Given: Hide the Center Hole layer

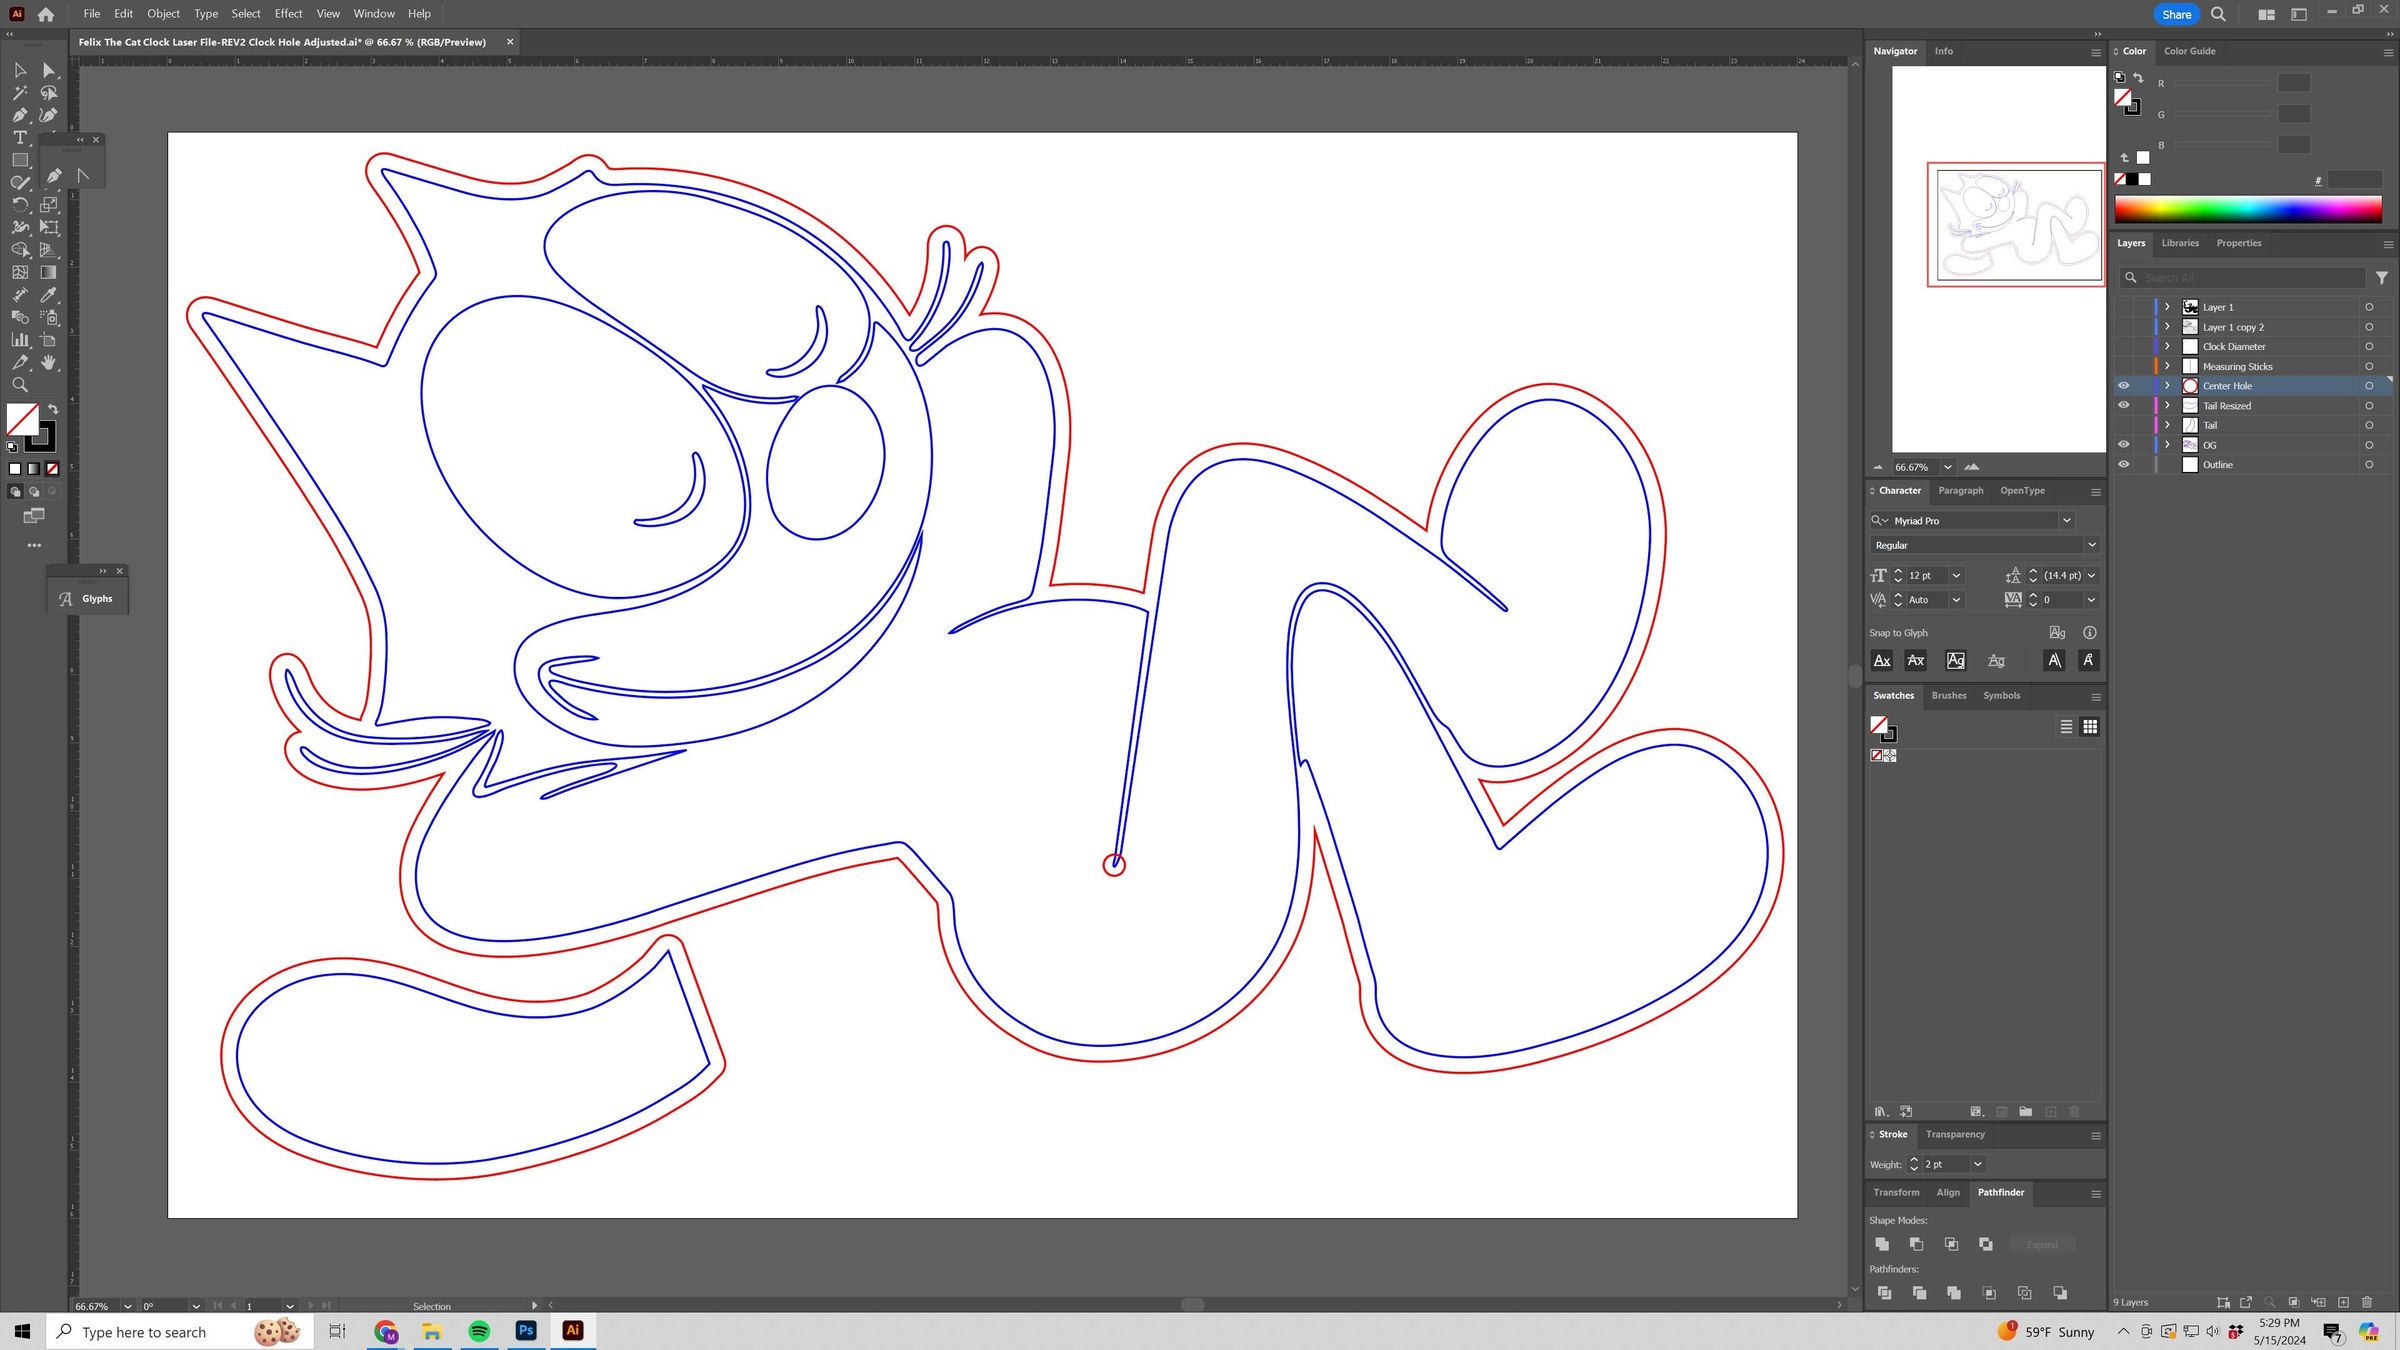Looking at the screenshot, I should 2123,386.
